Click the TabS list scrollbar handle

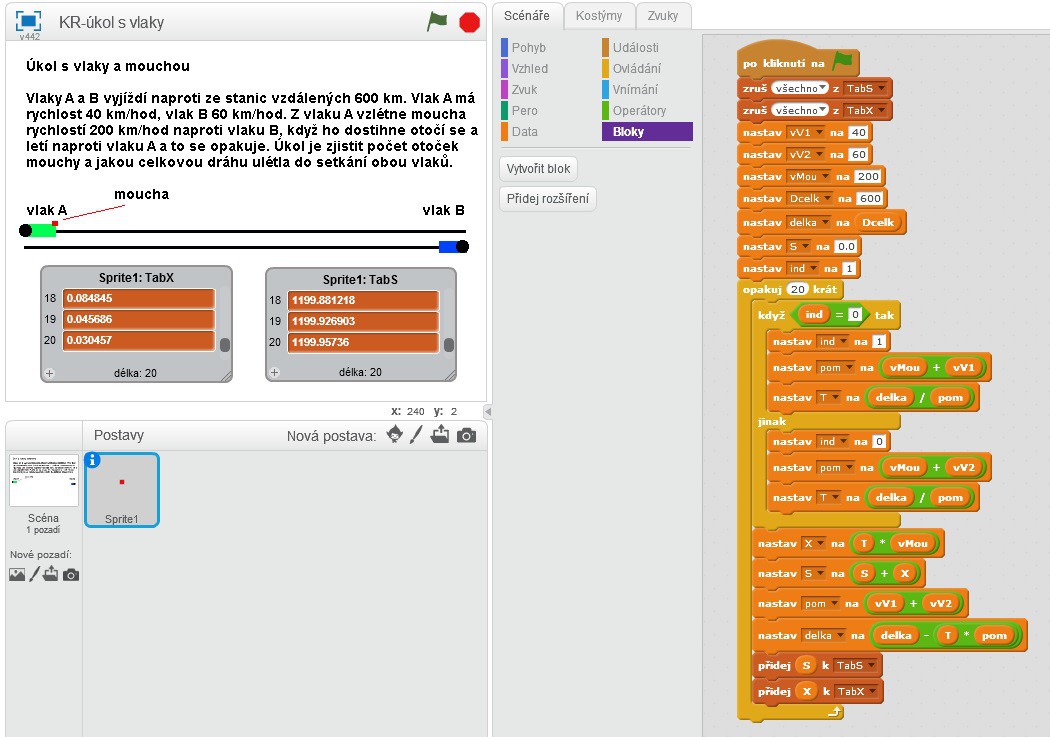click(449, 345)
